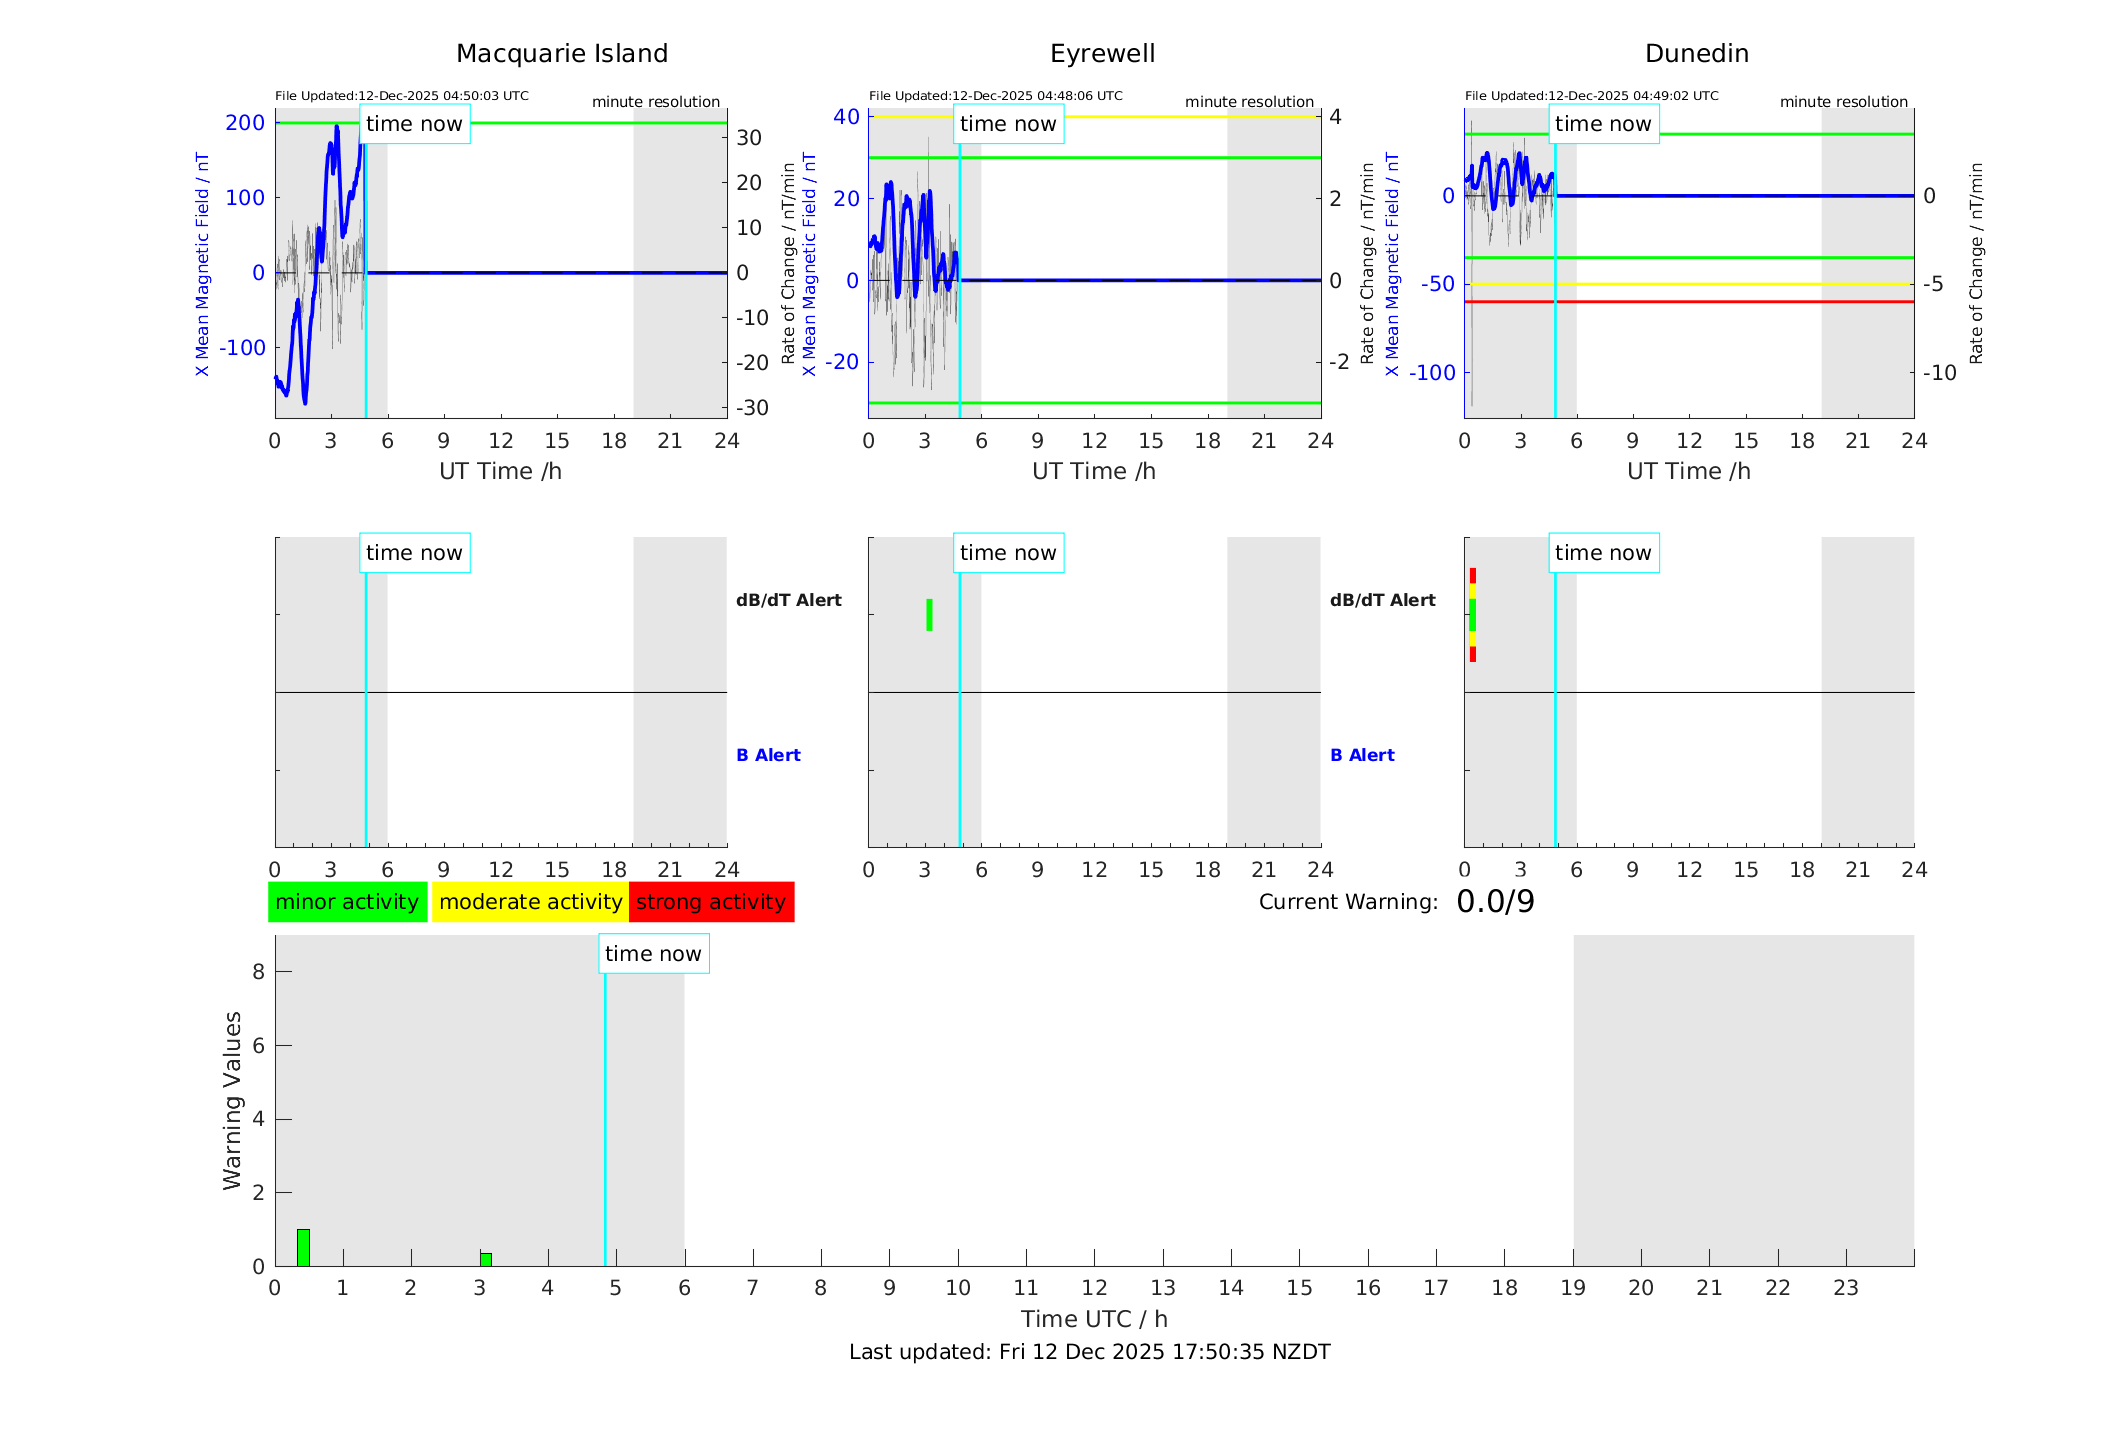Screen dimensions: 2117x1437
Task: Click the blue 'B Alert' label beside Macquarie panel
Action: [768, 755]
